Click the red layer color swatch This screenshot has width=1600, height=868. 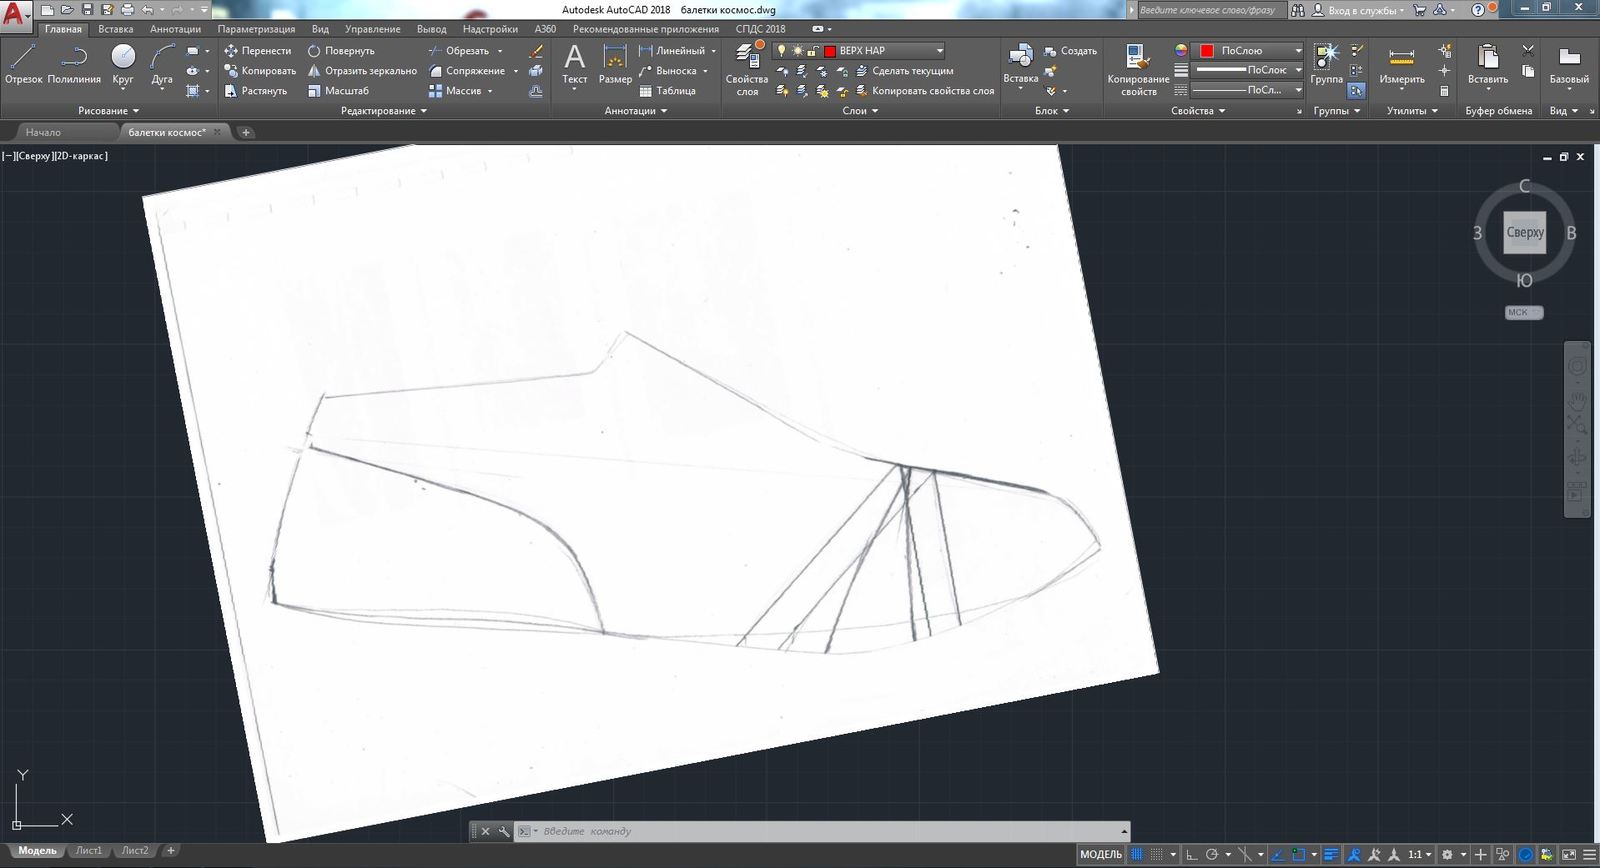[x=830, y=51]
